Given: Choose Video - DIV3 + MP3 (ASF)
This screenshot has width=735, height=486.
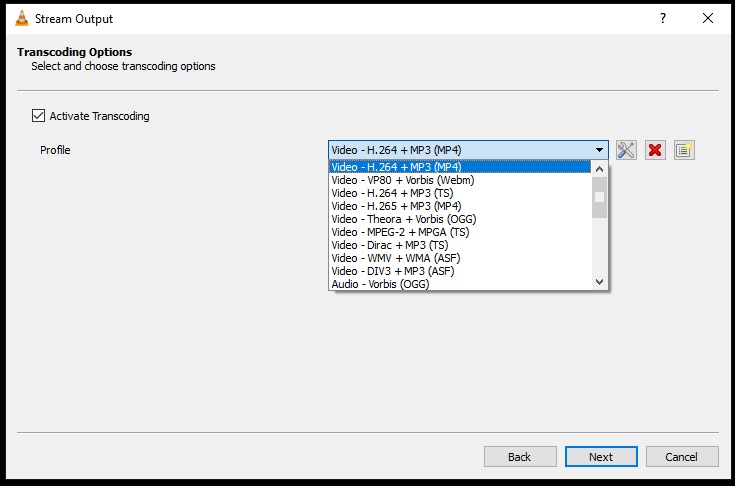Looking at the screenshot, I should coord(460,271).
